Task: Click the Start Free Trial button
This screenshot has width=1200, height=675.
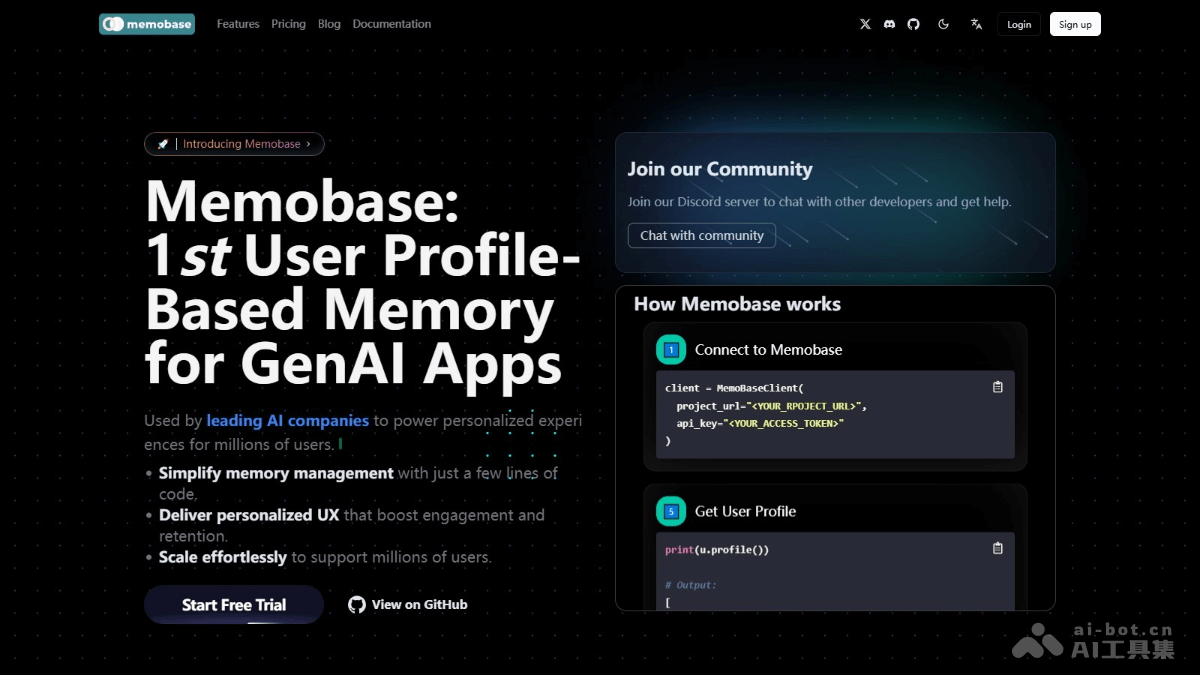Action: [233, 604]
